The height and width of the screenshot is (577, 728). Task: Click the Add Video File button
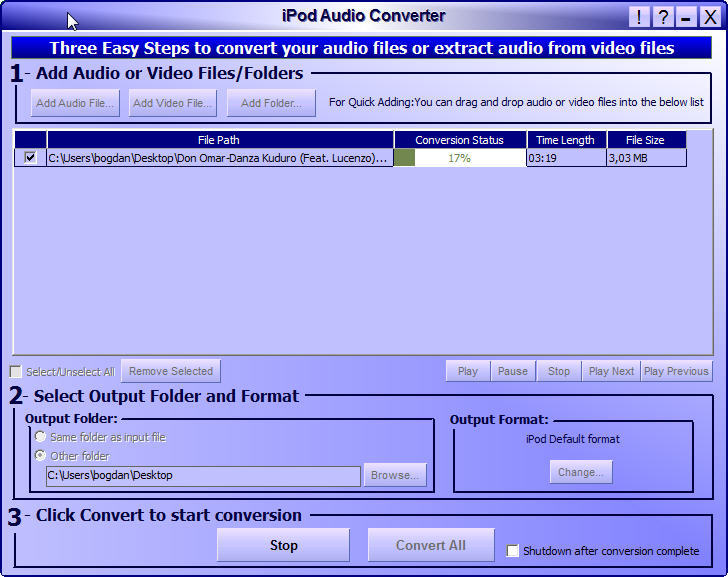172,103
